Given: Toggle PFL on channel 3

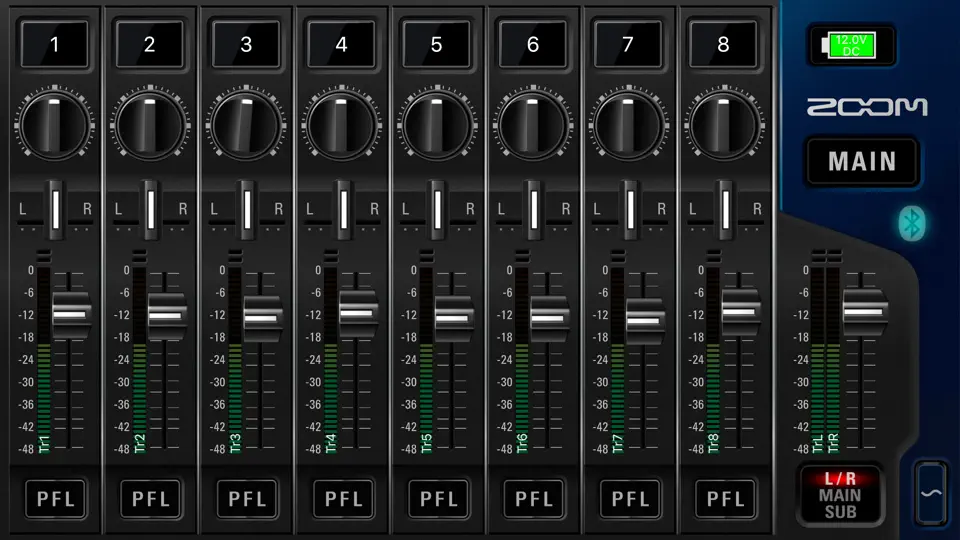Looking at the screenshot, I should [247, 499].
